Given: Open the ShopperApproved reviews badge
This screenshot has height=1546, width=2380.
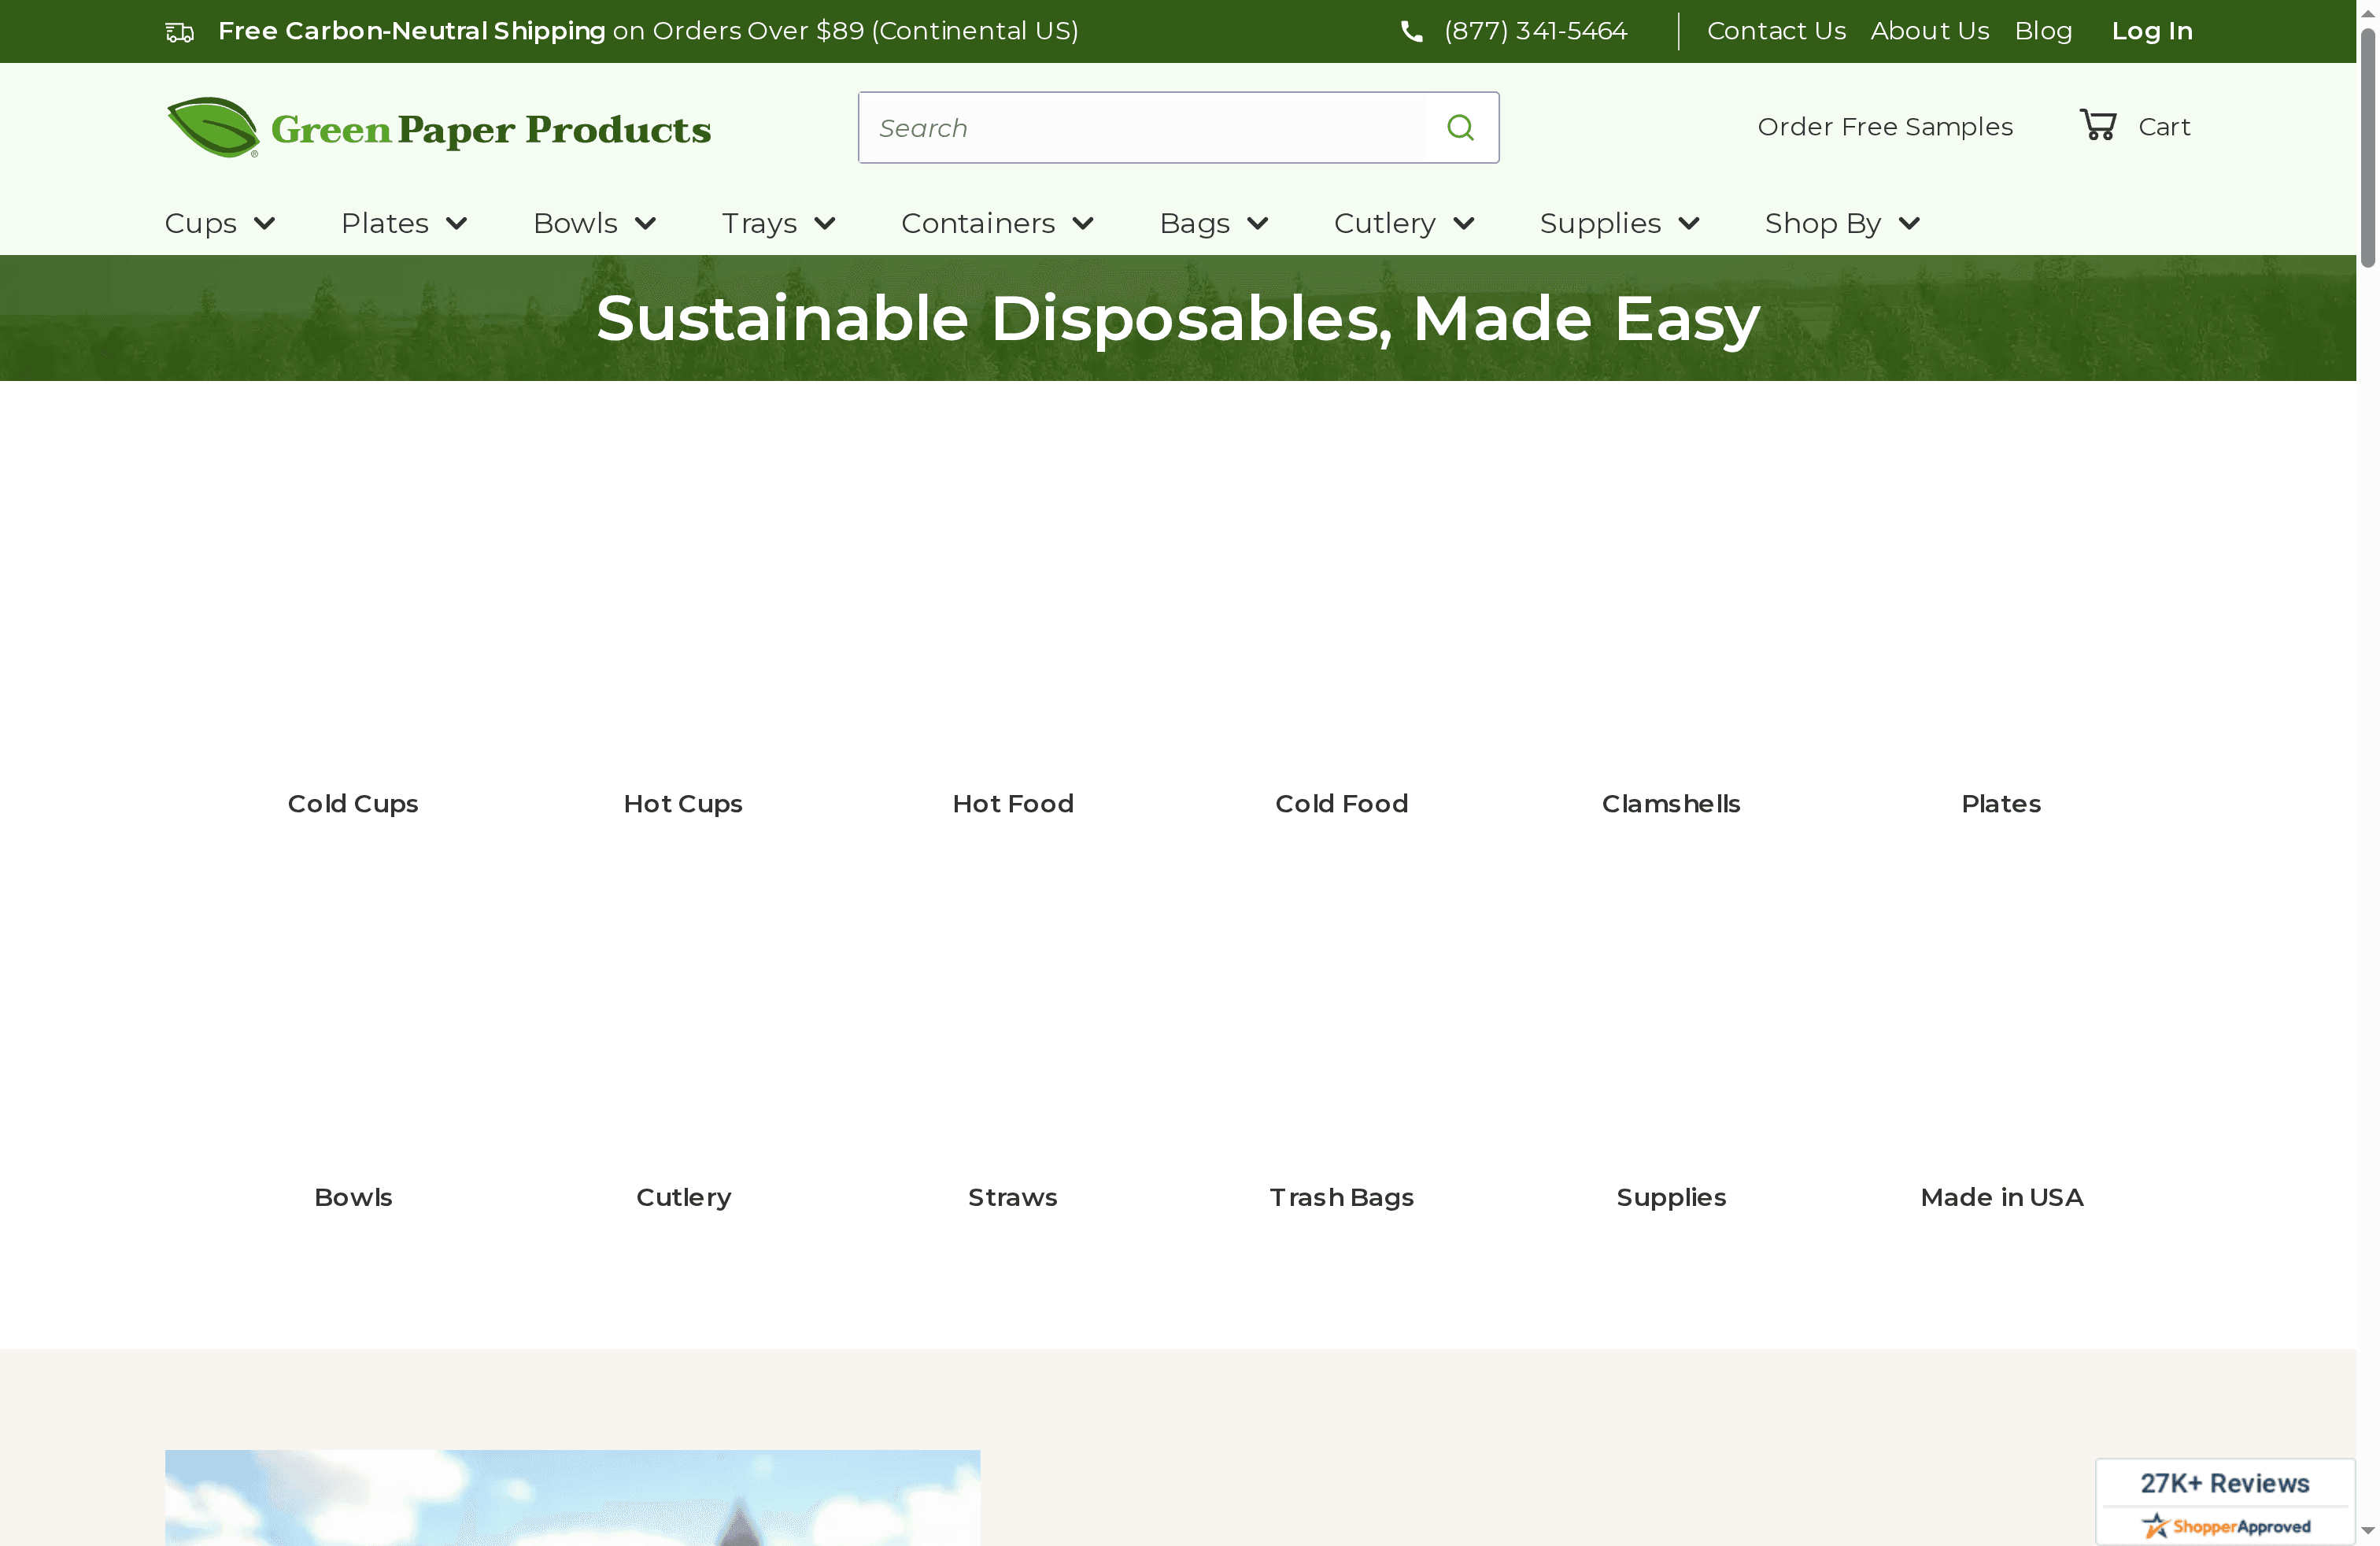Looking at the screenshot, I should [x=2225, y=1500].
